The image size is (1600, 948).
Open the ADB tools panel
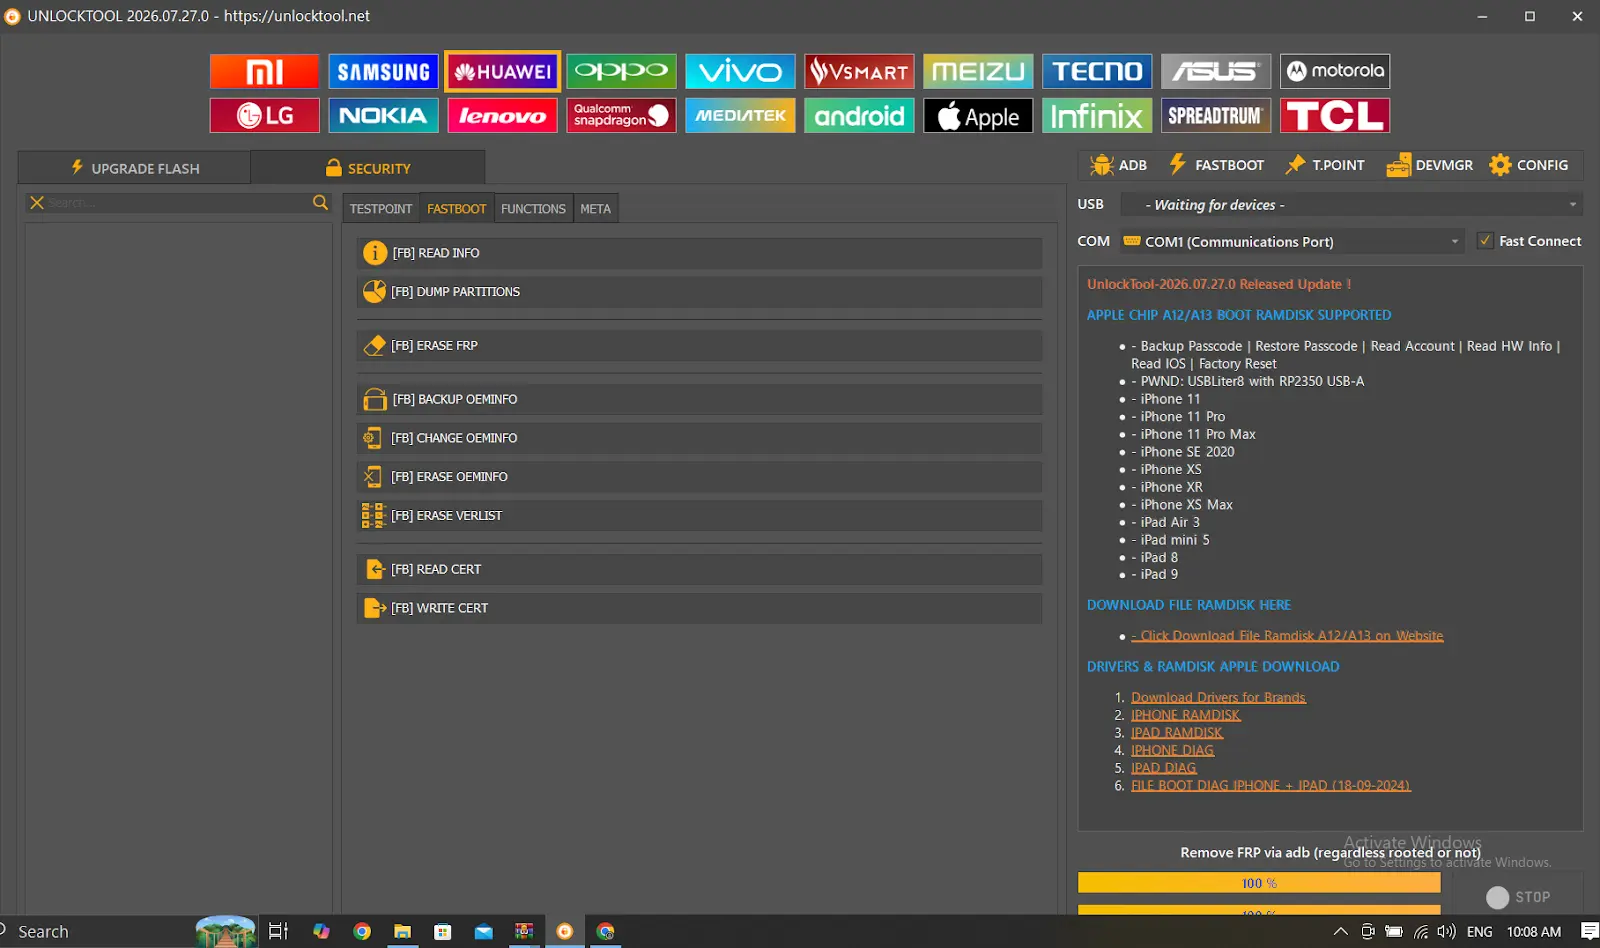coord(1119,165)
